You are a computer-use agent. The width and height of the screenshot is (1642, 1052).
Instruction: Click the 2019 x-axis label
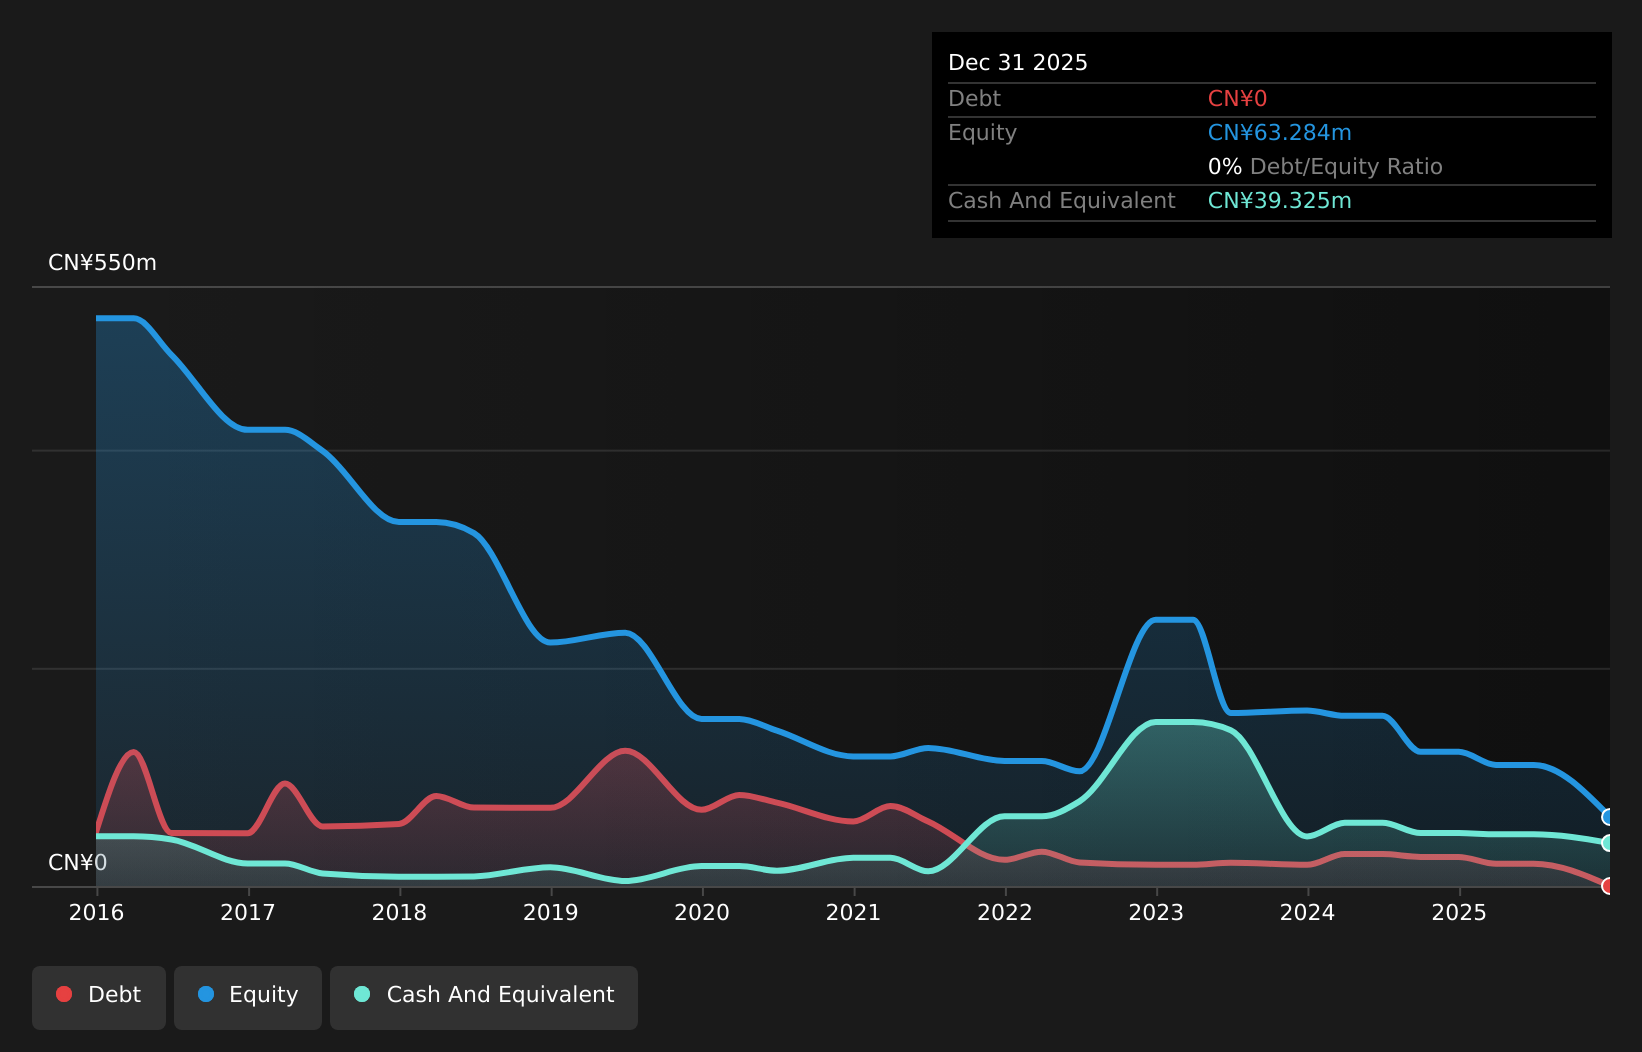(x=550, y=912)
